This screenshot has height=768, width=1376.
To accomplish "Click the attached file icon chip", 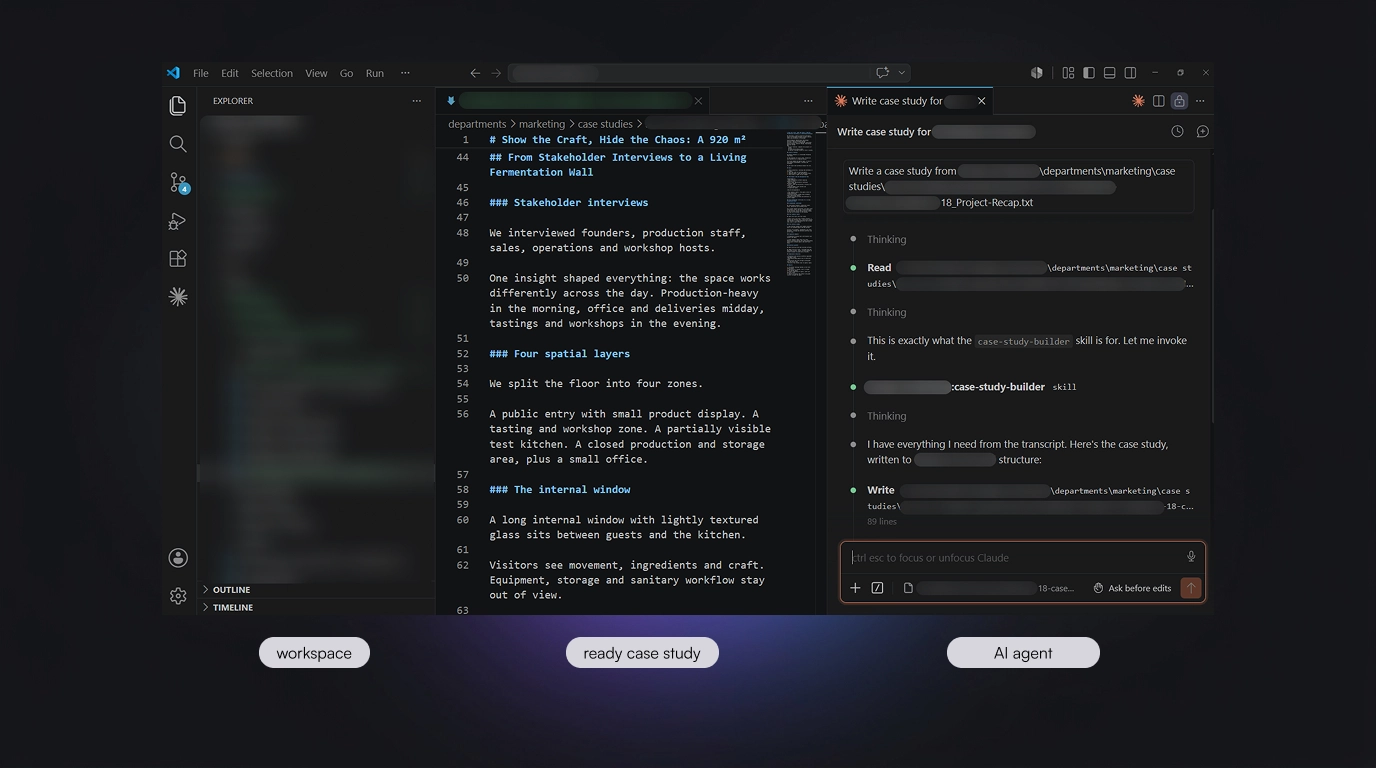I will point(908,588).
